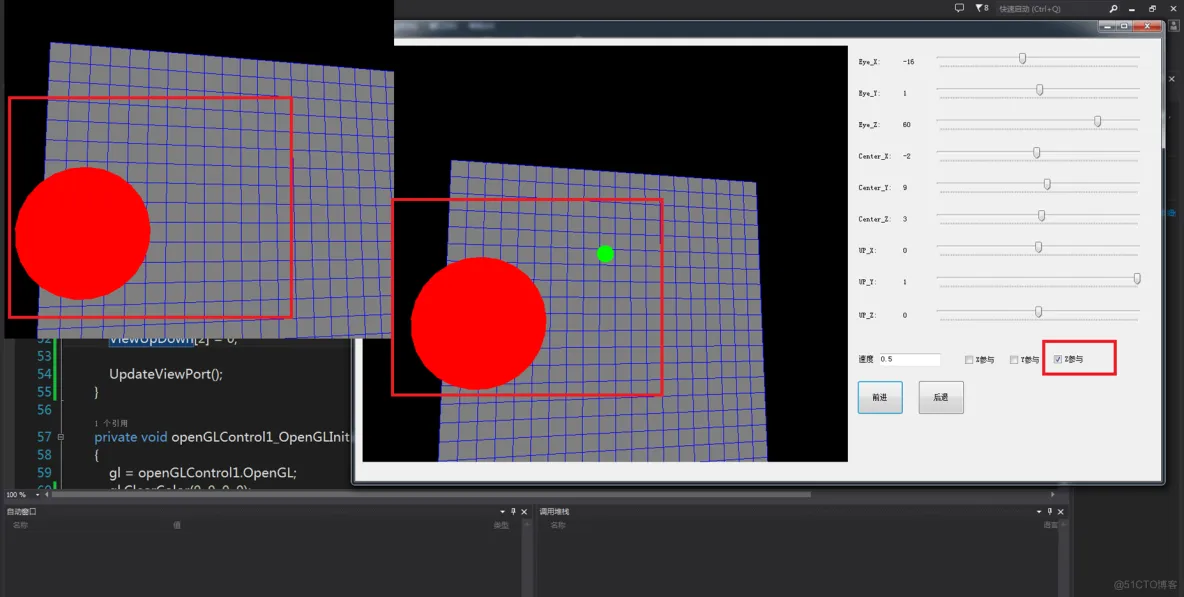
Task: Click the Center_Y slider thumb
Action: [x=1047, y=184]
